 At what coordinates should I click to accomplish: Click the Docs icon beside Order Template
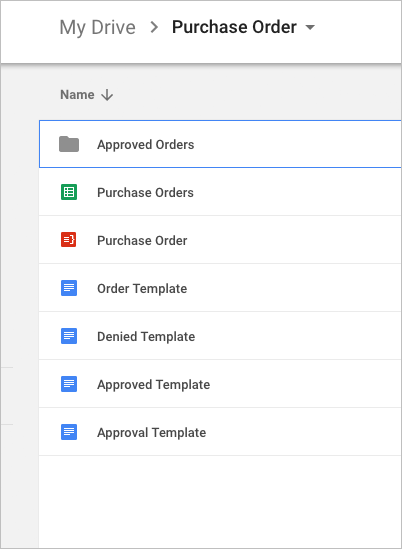tap(69, 288)
